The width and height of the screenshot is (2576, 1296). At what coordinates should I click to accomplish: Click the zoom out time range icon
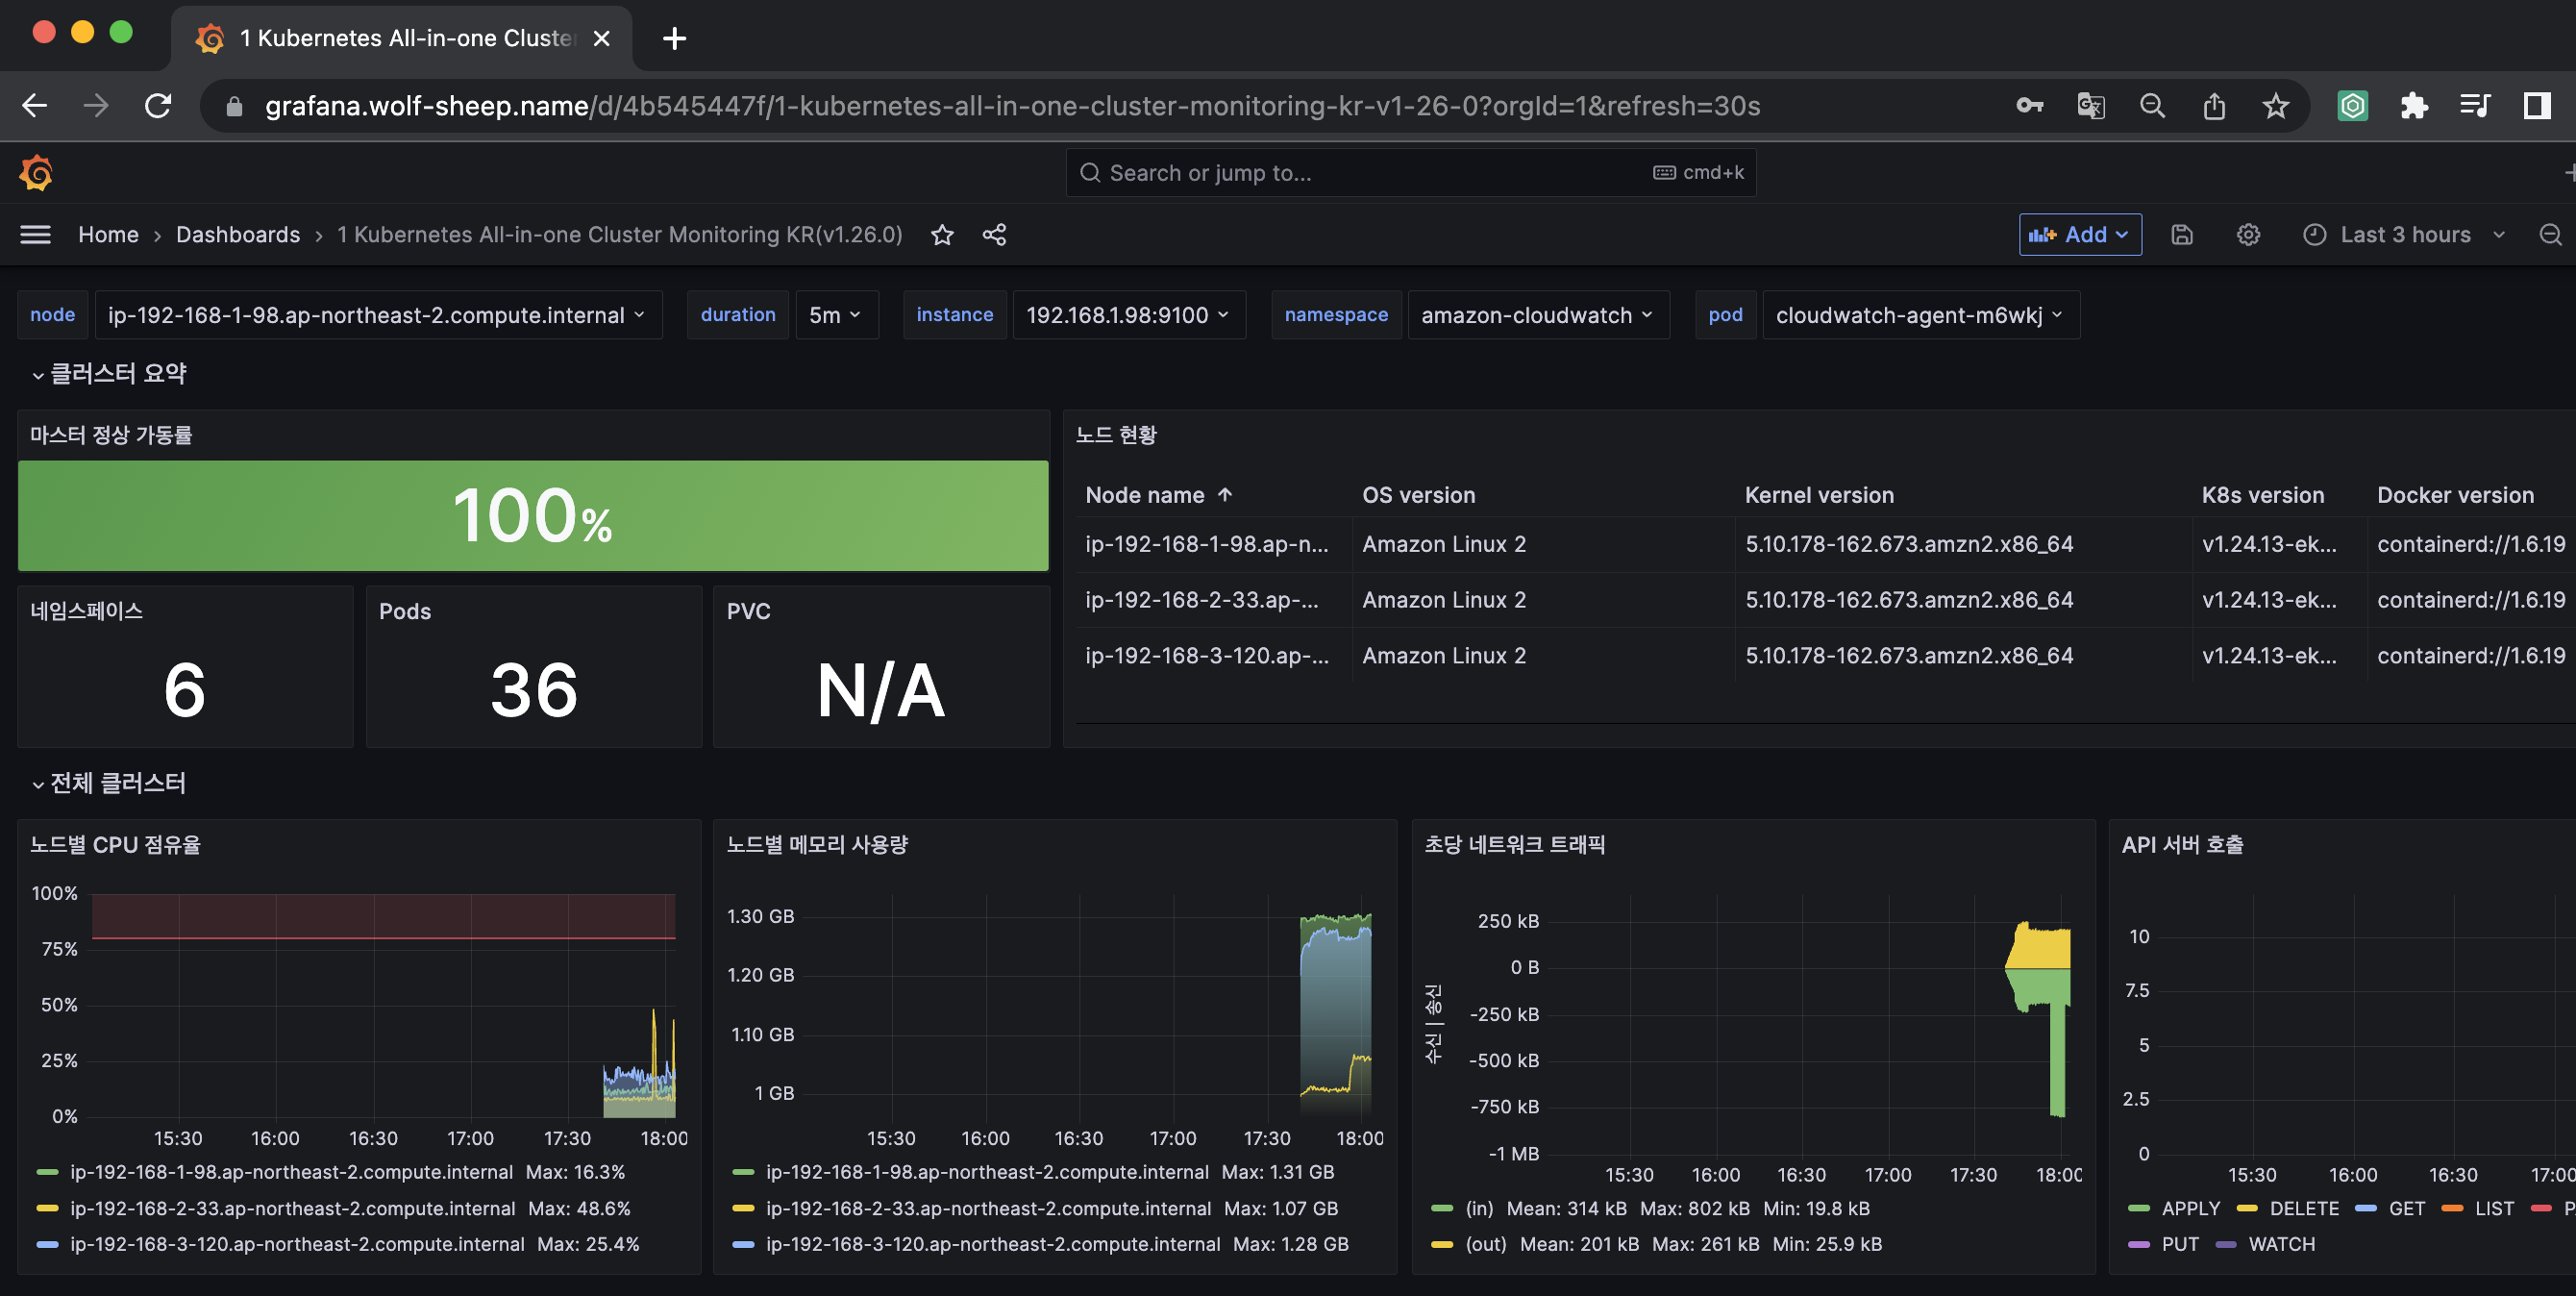(2550, 234)
